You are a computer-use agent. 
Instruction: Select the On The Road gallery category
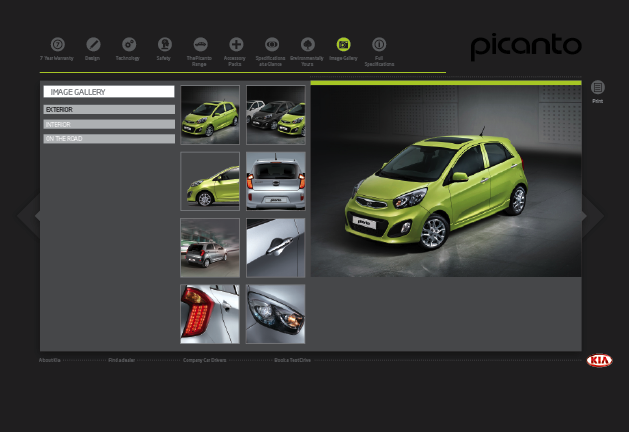click(109, 139)
